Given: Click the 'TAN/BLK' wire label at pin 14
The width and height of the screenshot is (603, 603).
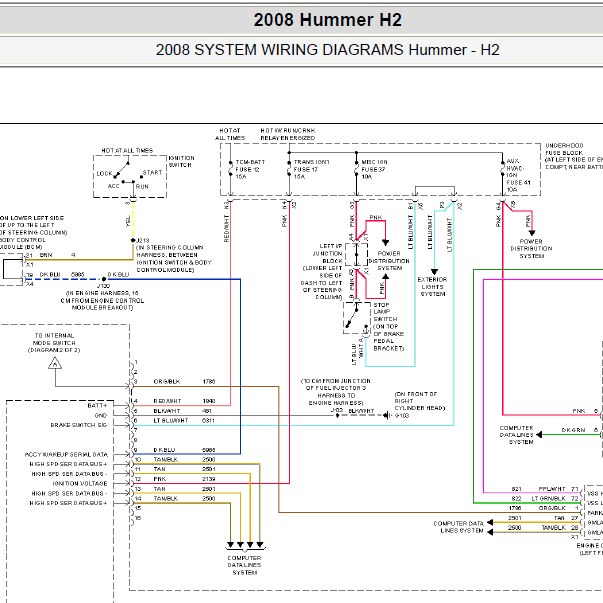Looking at the screenshot, I should pyautogui.click(x=165, y=499).
